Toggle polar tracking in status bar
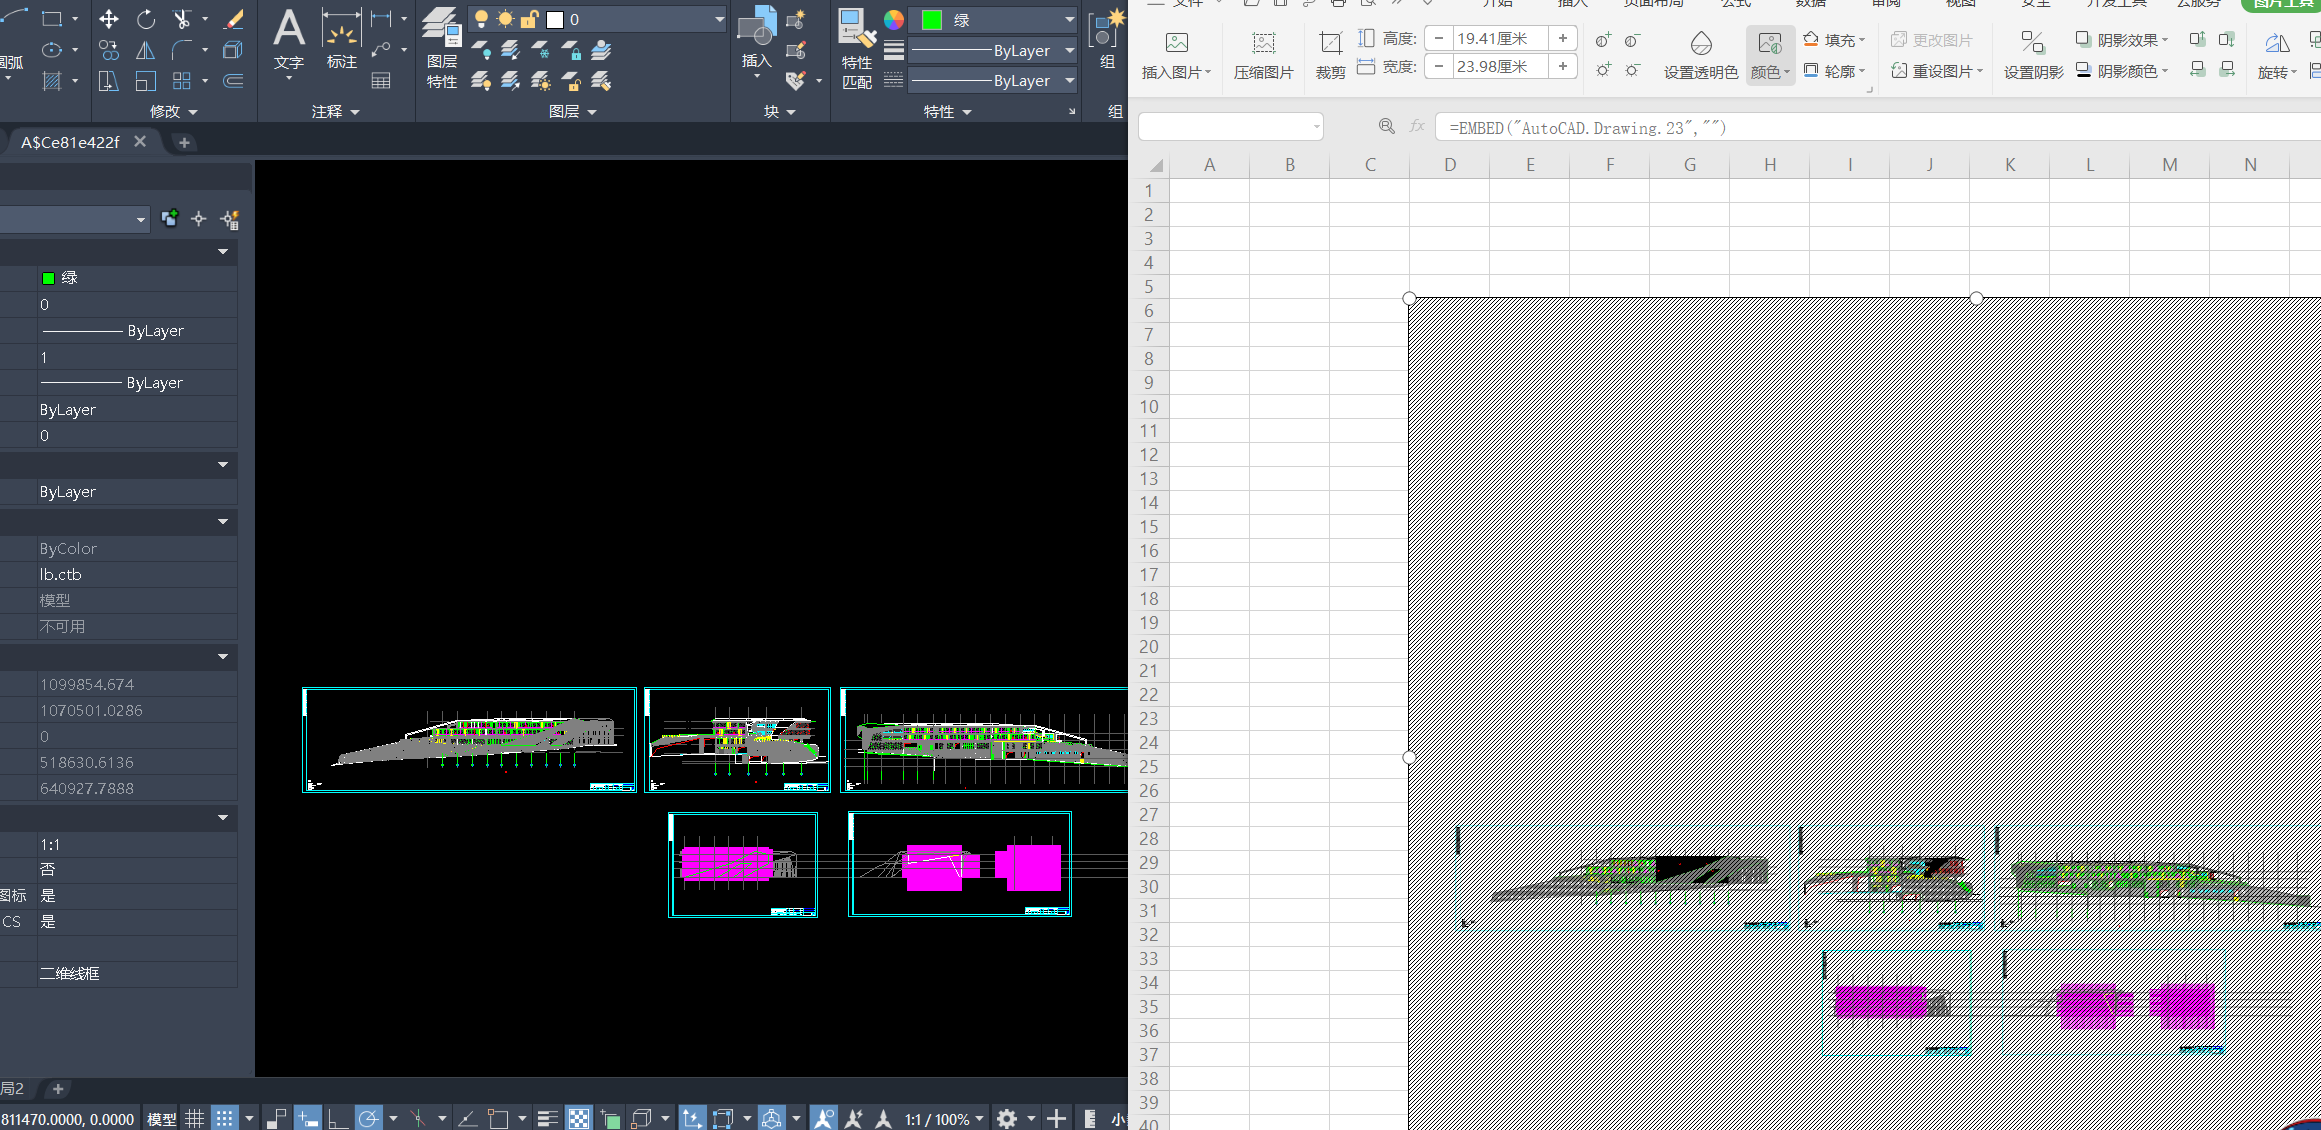Viewport: 2321px width, 1130px height. [x=369, y=1118]
